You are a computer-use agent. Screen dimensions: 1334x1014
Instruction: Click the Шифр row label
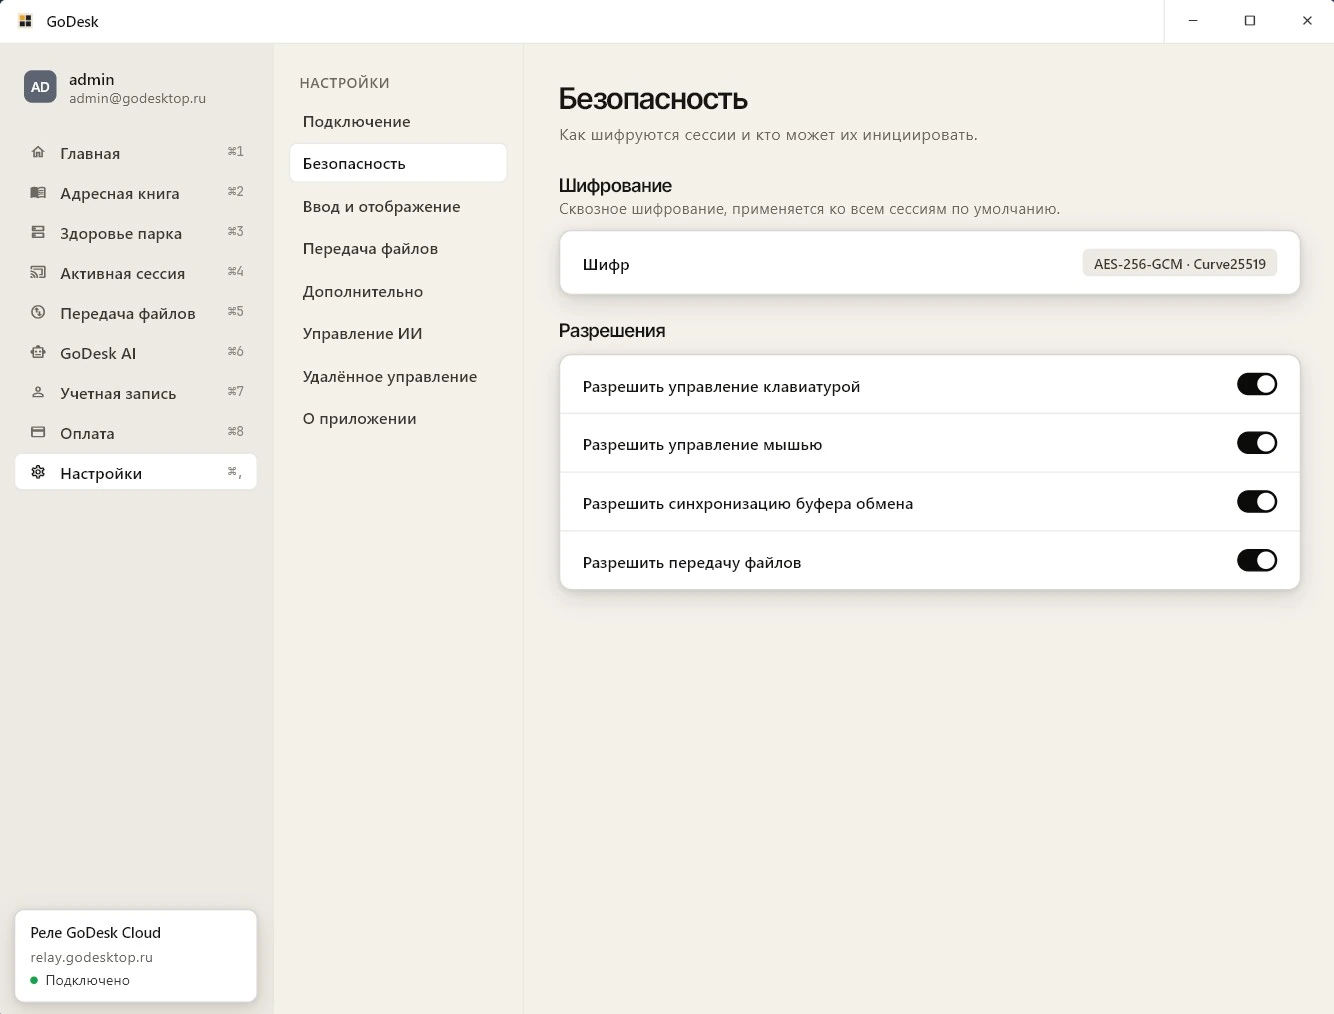(x=606, y=264)
